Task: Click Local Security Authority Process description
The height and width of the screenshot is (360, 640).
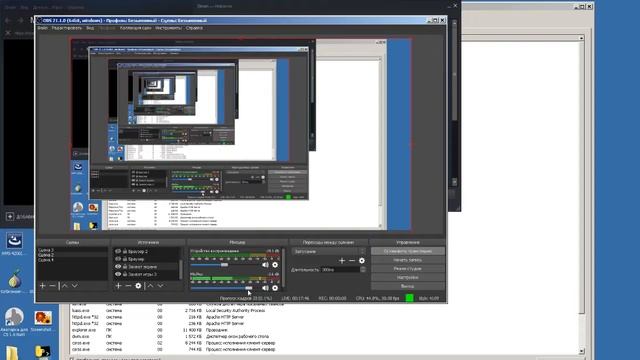Action: pos(235,311)
